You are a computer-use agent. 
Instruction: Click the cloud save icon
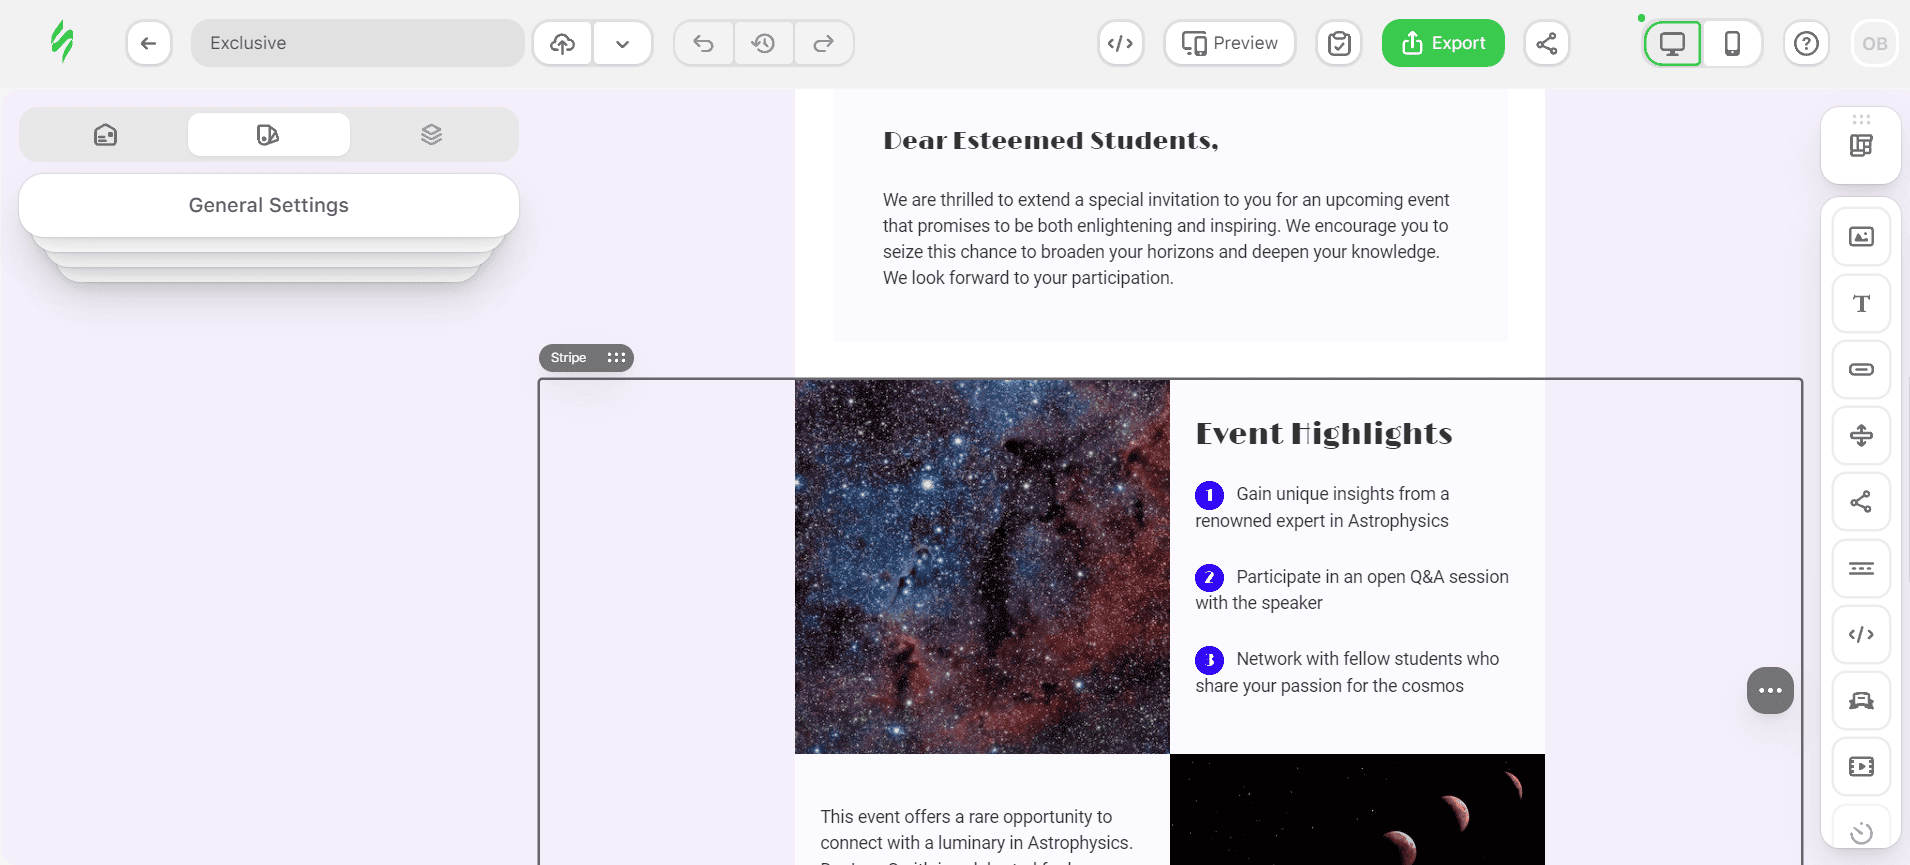click(x=563, y=43)
